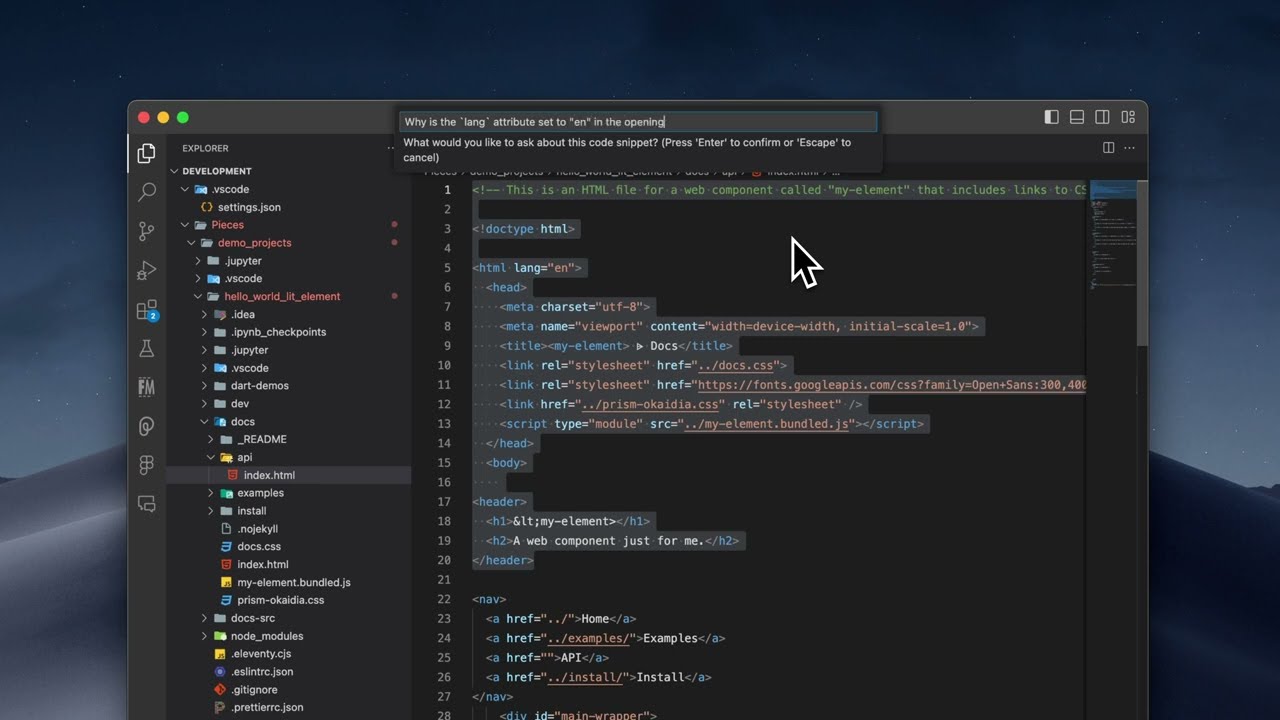Open editor More Actions ellipsis
The image size is (1280, 720).
tap(1130, 148)
